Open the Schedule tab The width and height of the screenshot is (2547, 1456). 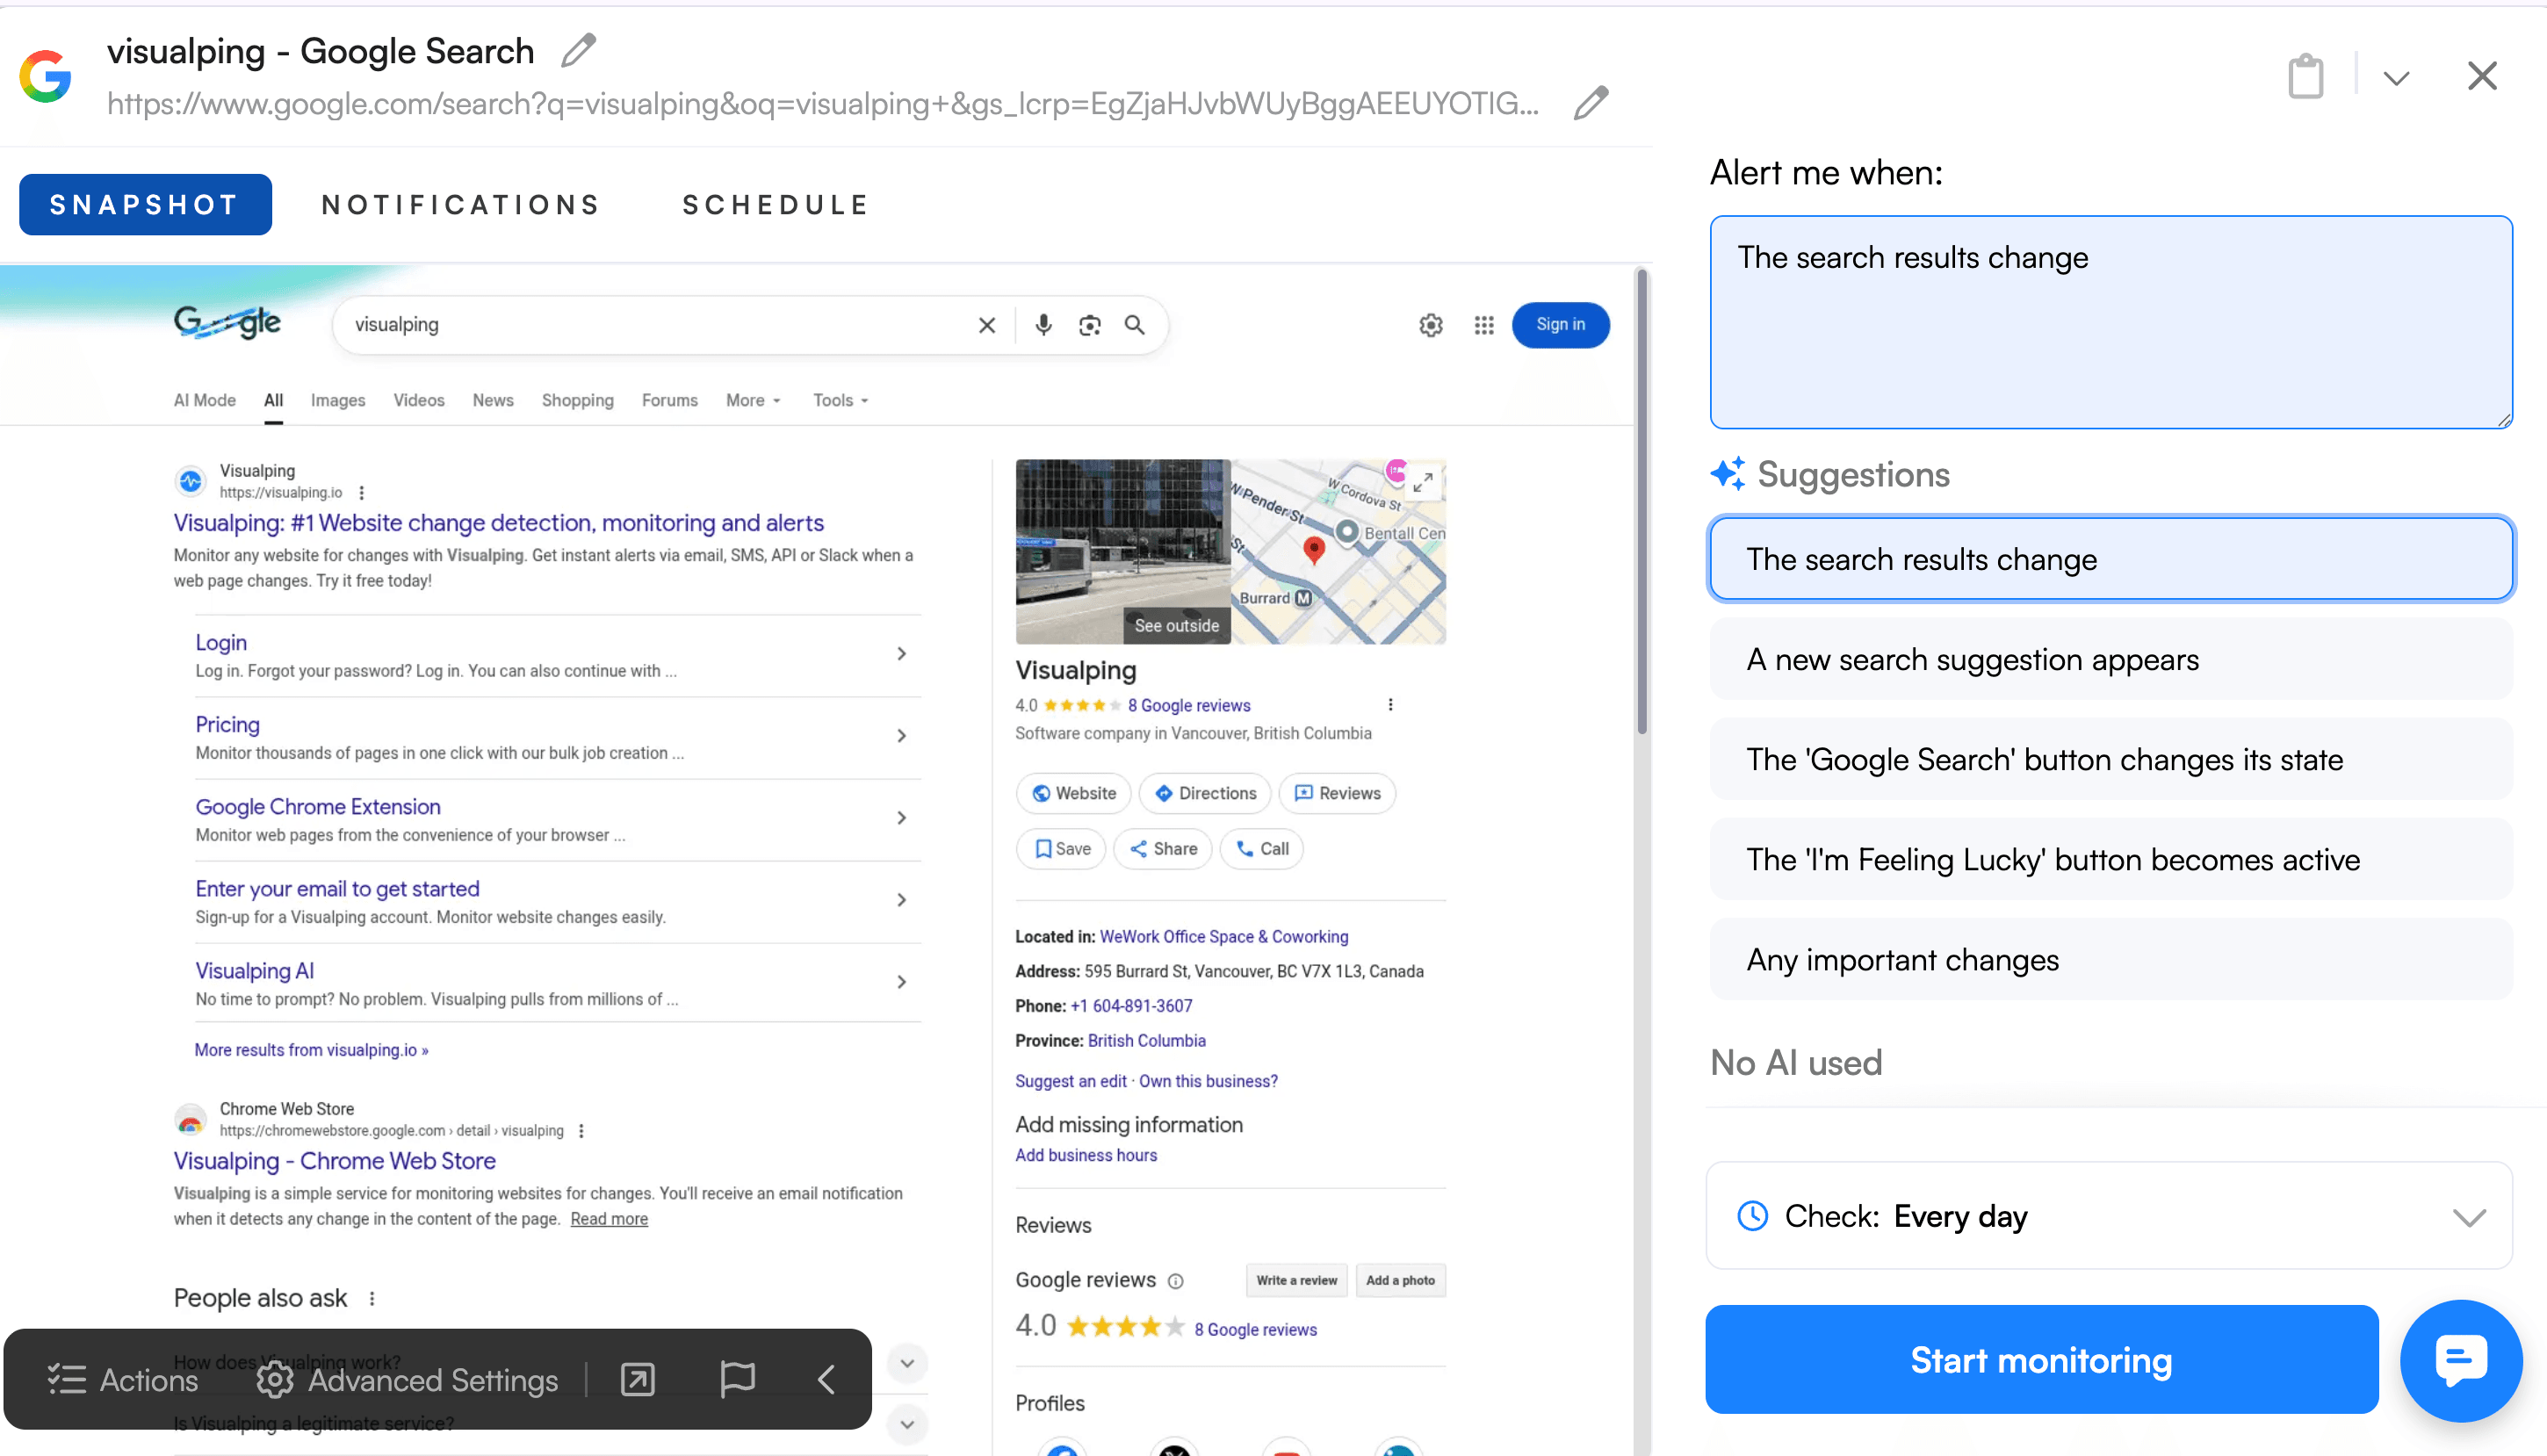(x=775, y=205)
